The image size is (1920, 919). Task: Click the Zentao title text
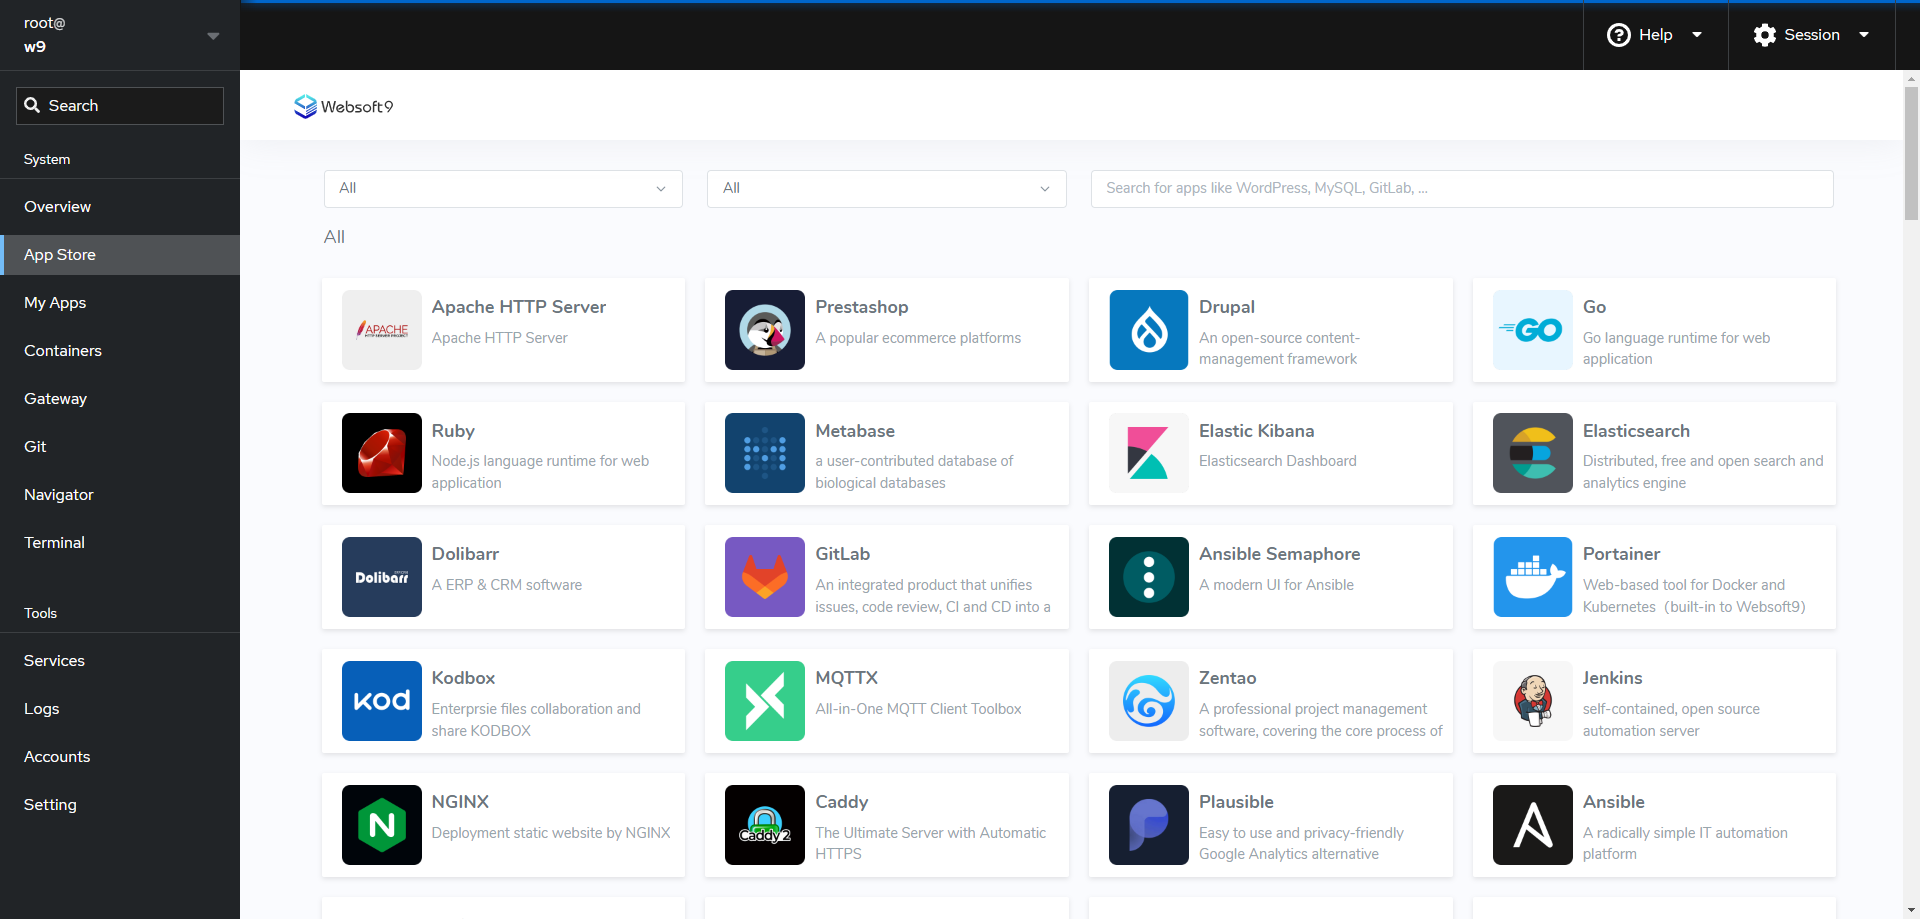coord(1228,678)
